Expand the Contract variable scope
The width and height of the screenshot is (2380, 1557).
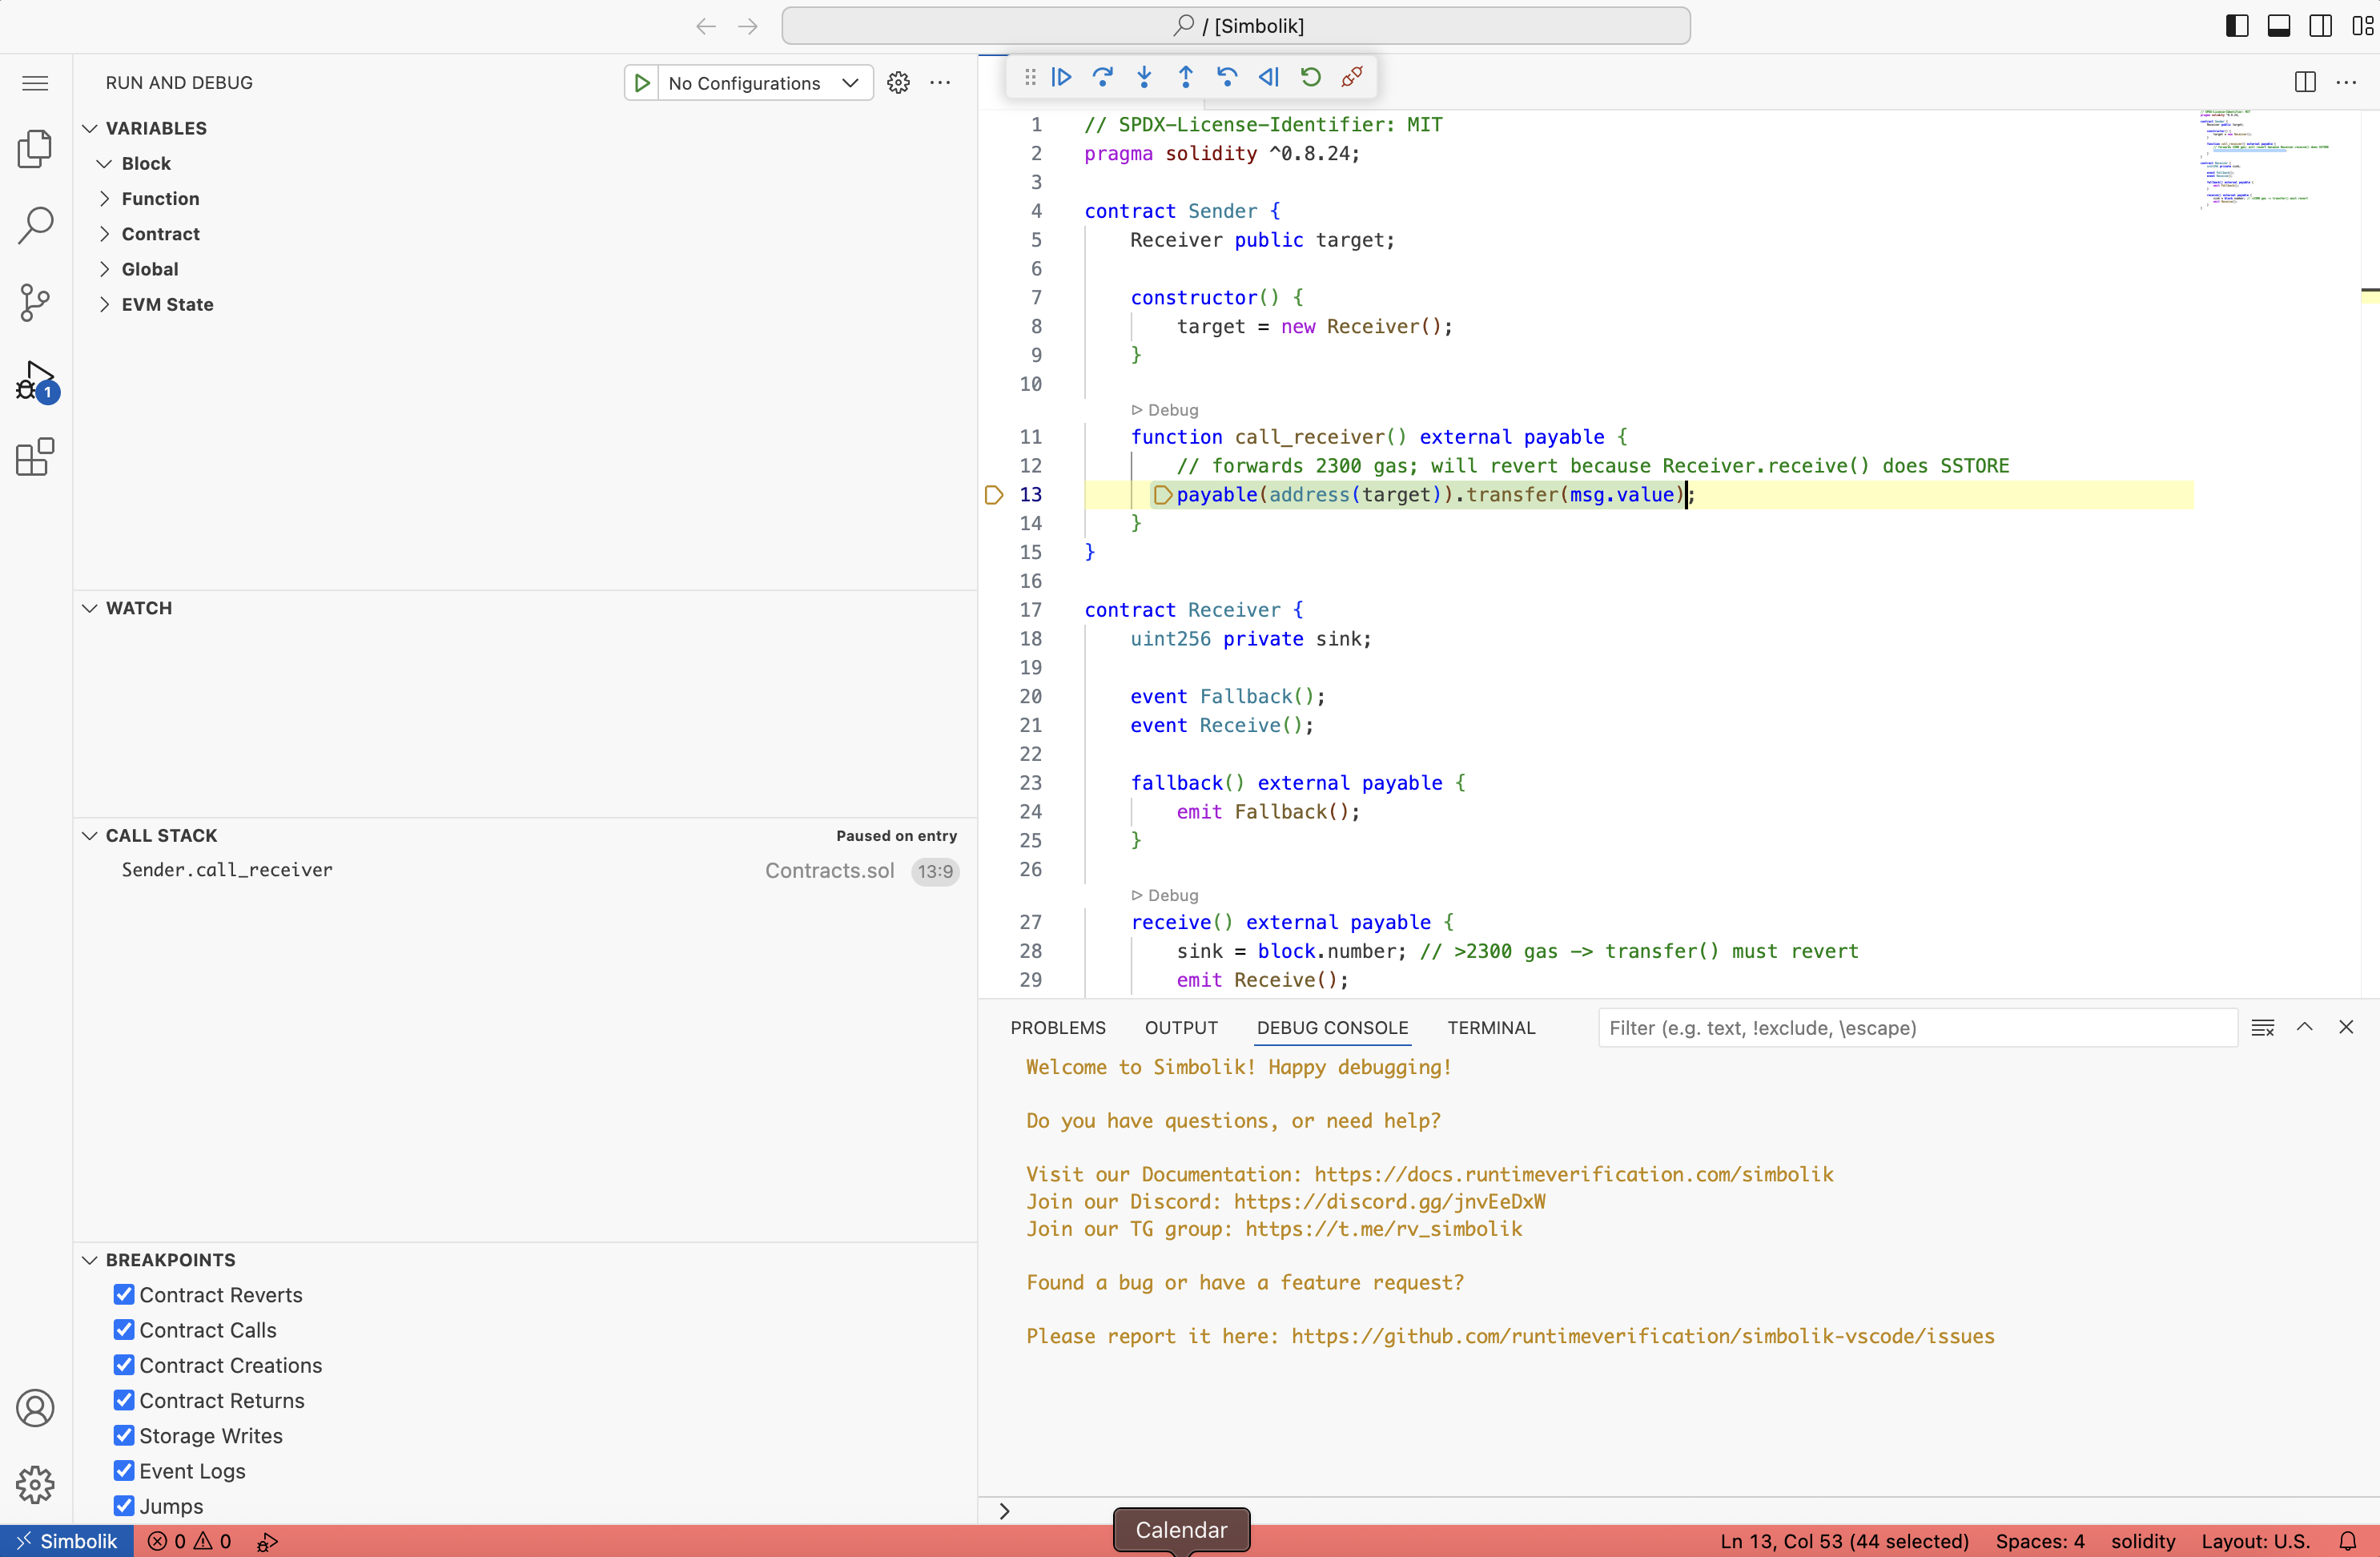coord(104,234)
